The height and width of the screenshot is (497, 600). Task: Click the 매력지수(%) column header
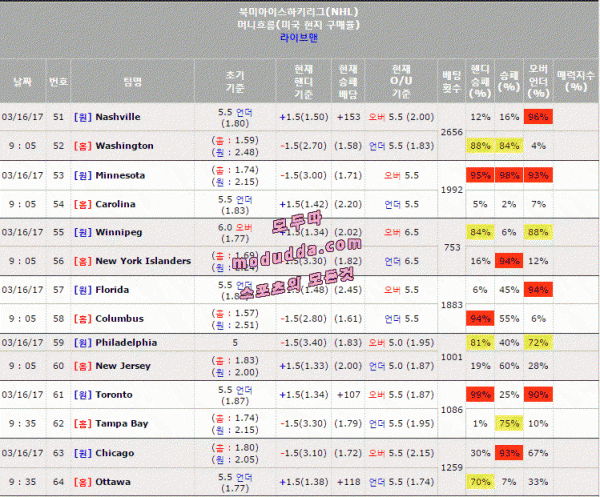point(576,81)
